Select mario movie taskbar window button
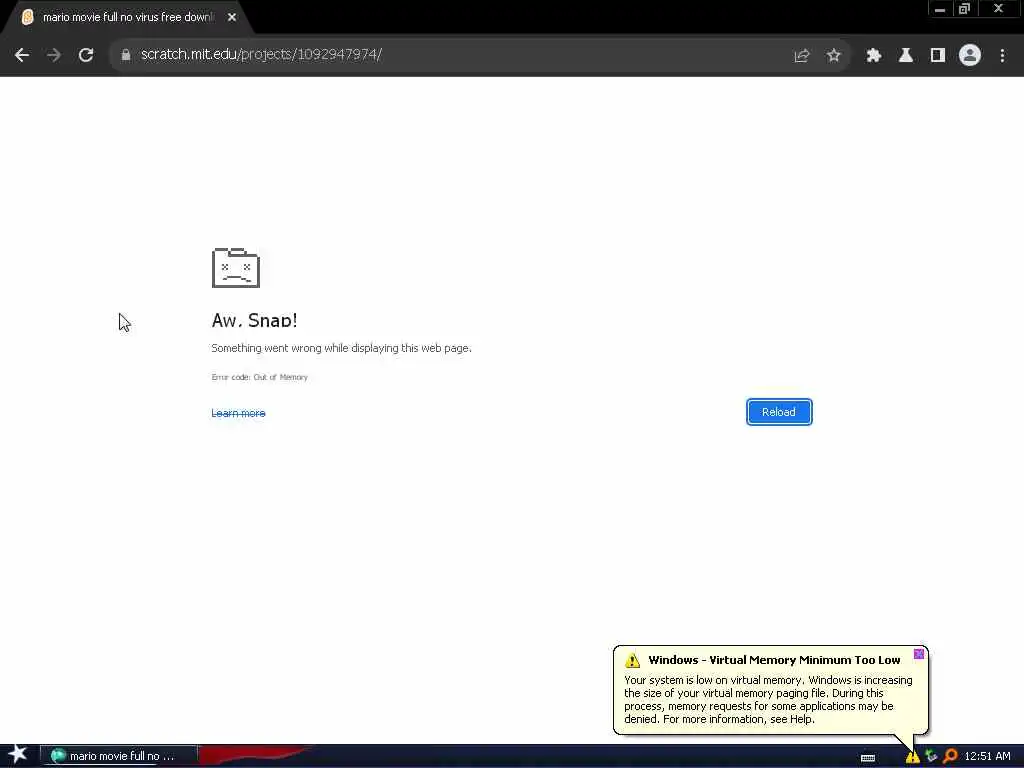Screen dimensions: 1024x768 pyautogui.click(x=119, y=756)
